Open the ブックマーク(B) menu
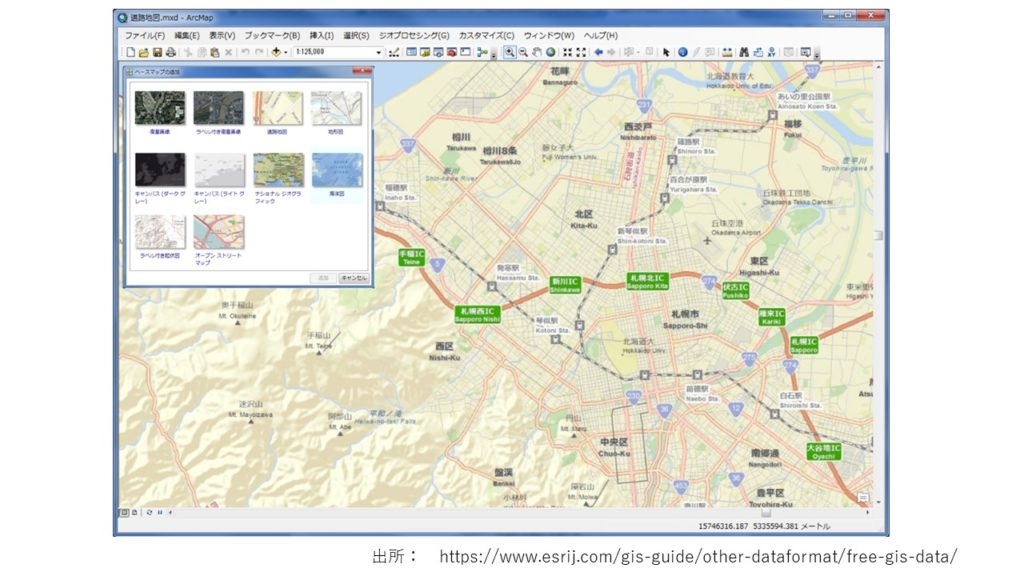 pyautogui.click(x=272, y=35)
